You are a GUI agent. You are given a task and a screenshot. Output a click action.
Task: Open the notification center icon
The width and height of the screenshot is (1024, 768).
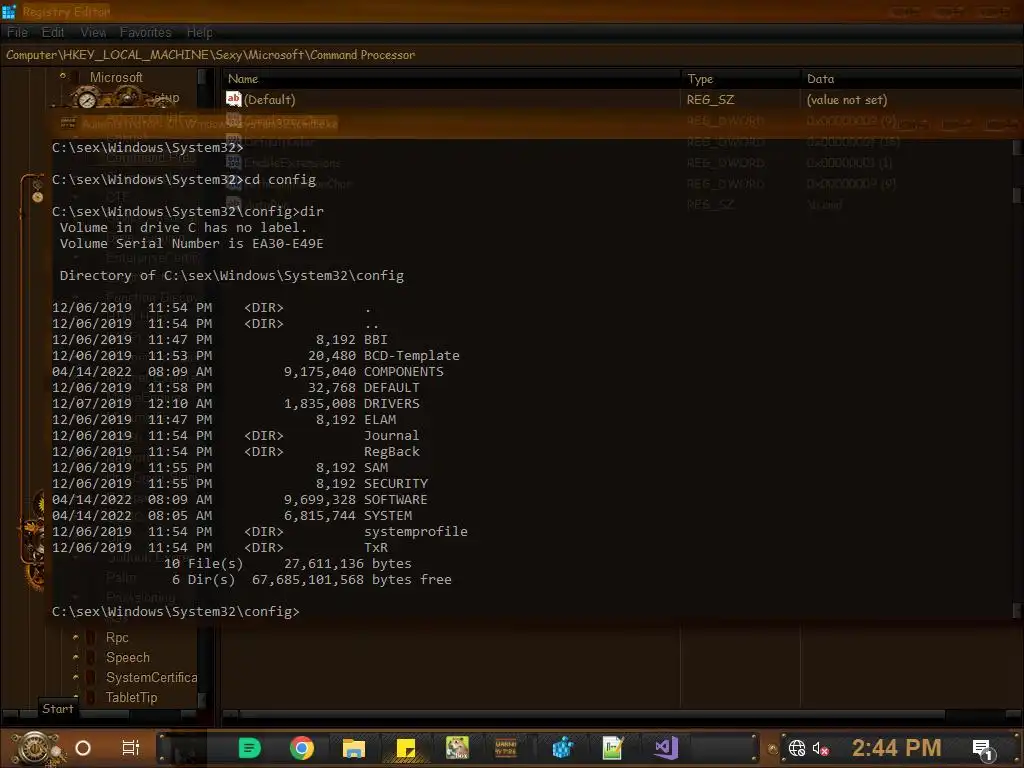pyautogui.click(x=984, y=749)
